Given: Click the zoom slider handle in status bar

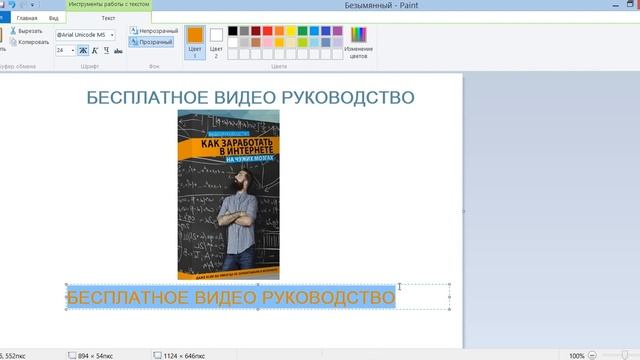Looking at the screenshot, I should (x=624, y=356).
